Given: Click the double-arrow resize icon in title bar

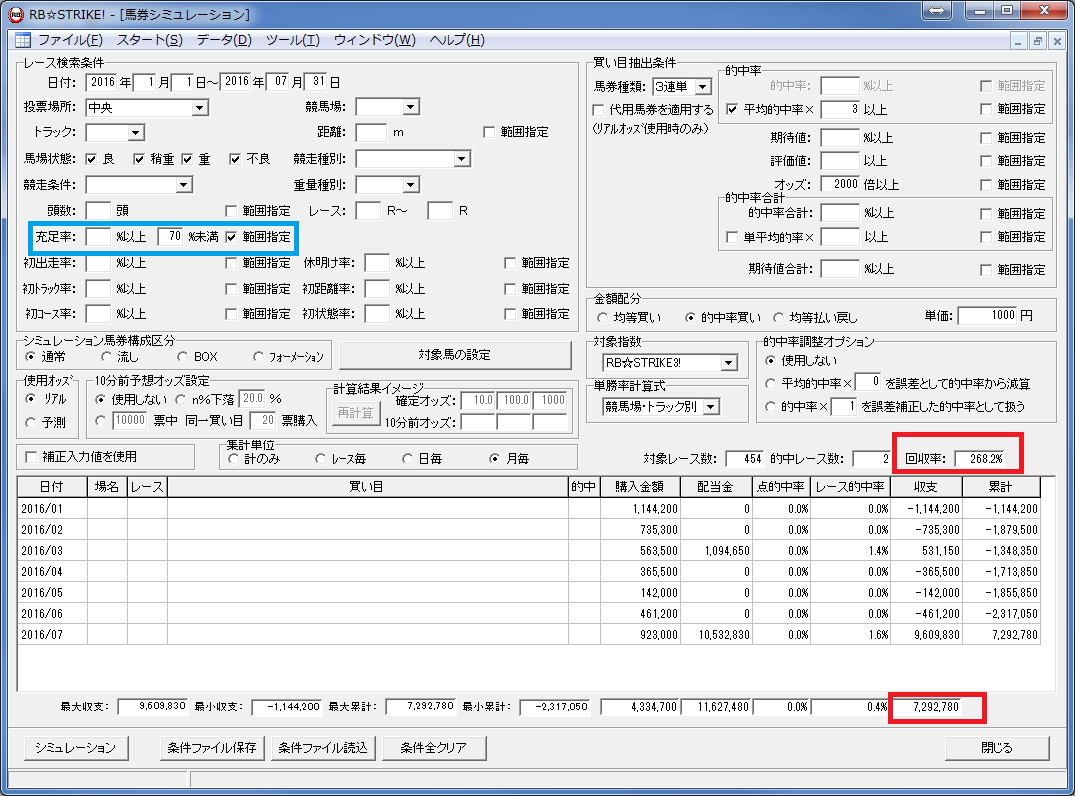Looking at the screenshot, I should (937, 10).
